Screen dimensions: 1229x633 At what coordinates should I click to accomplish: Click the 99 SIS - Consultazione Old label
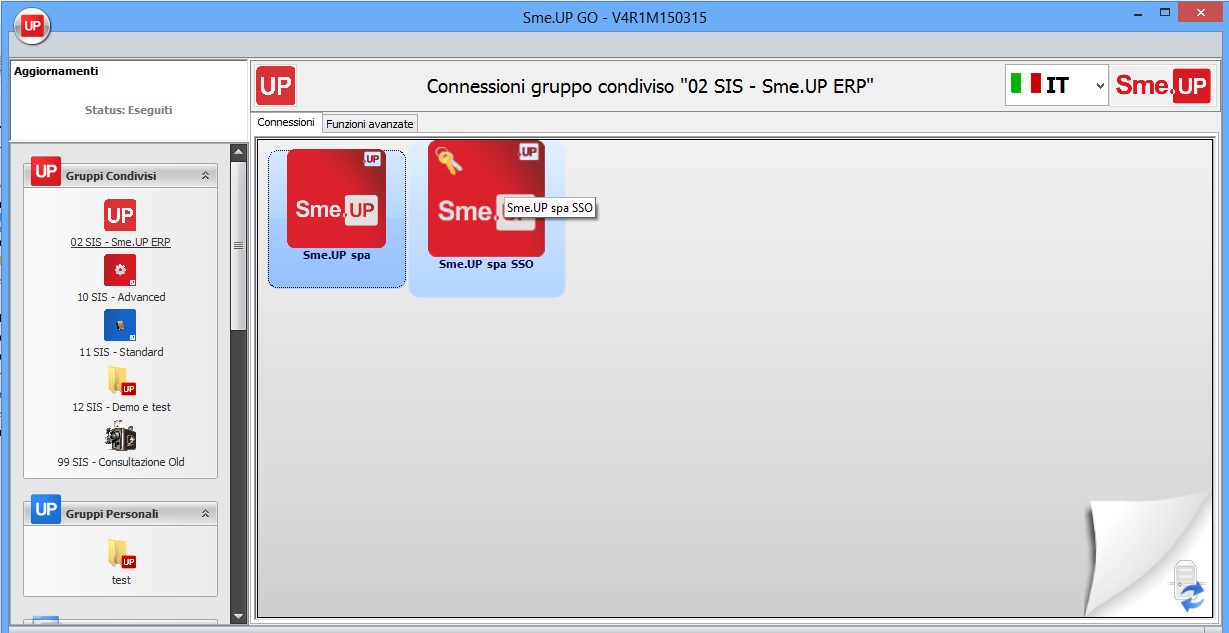click(x=121, y=462)
